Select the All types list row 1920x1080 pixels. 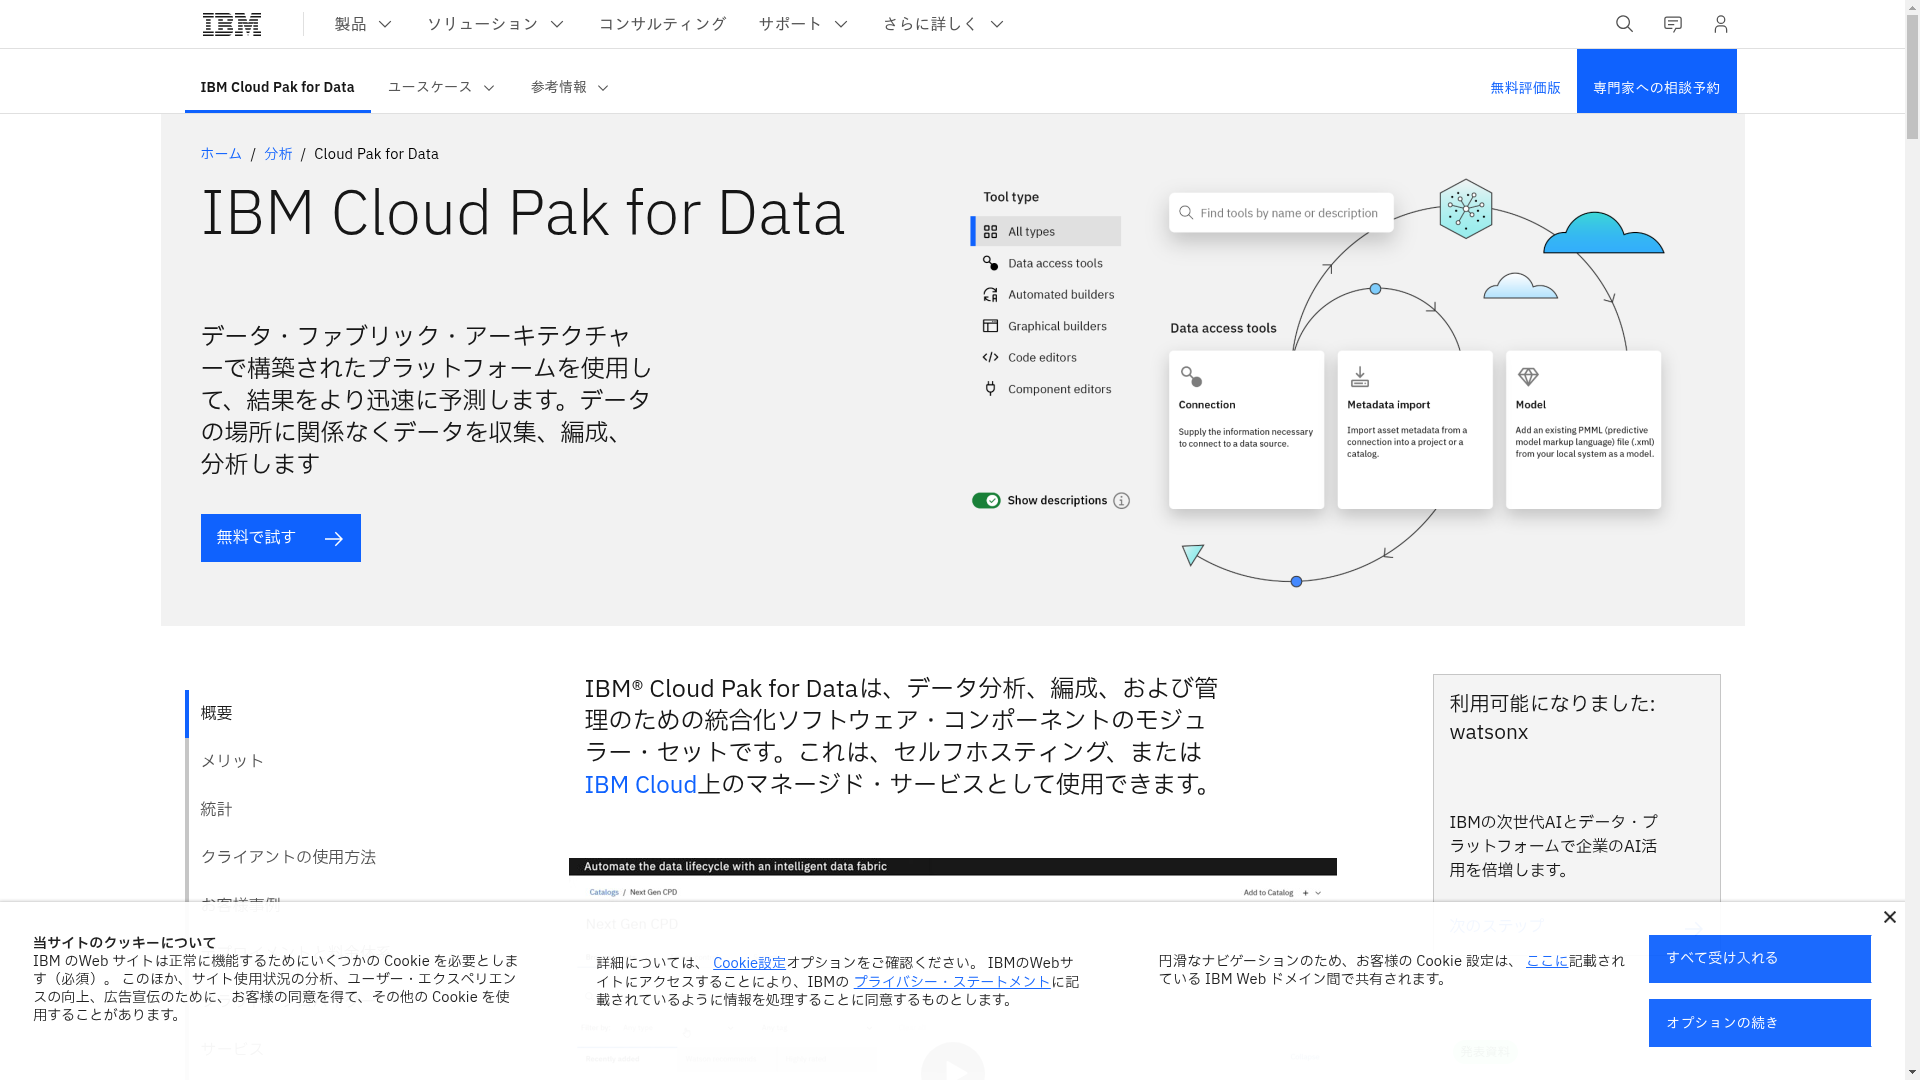(x=1046, y=232)
